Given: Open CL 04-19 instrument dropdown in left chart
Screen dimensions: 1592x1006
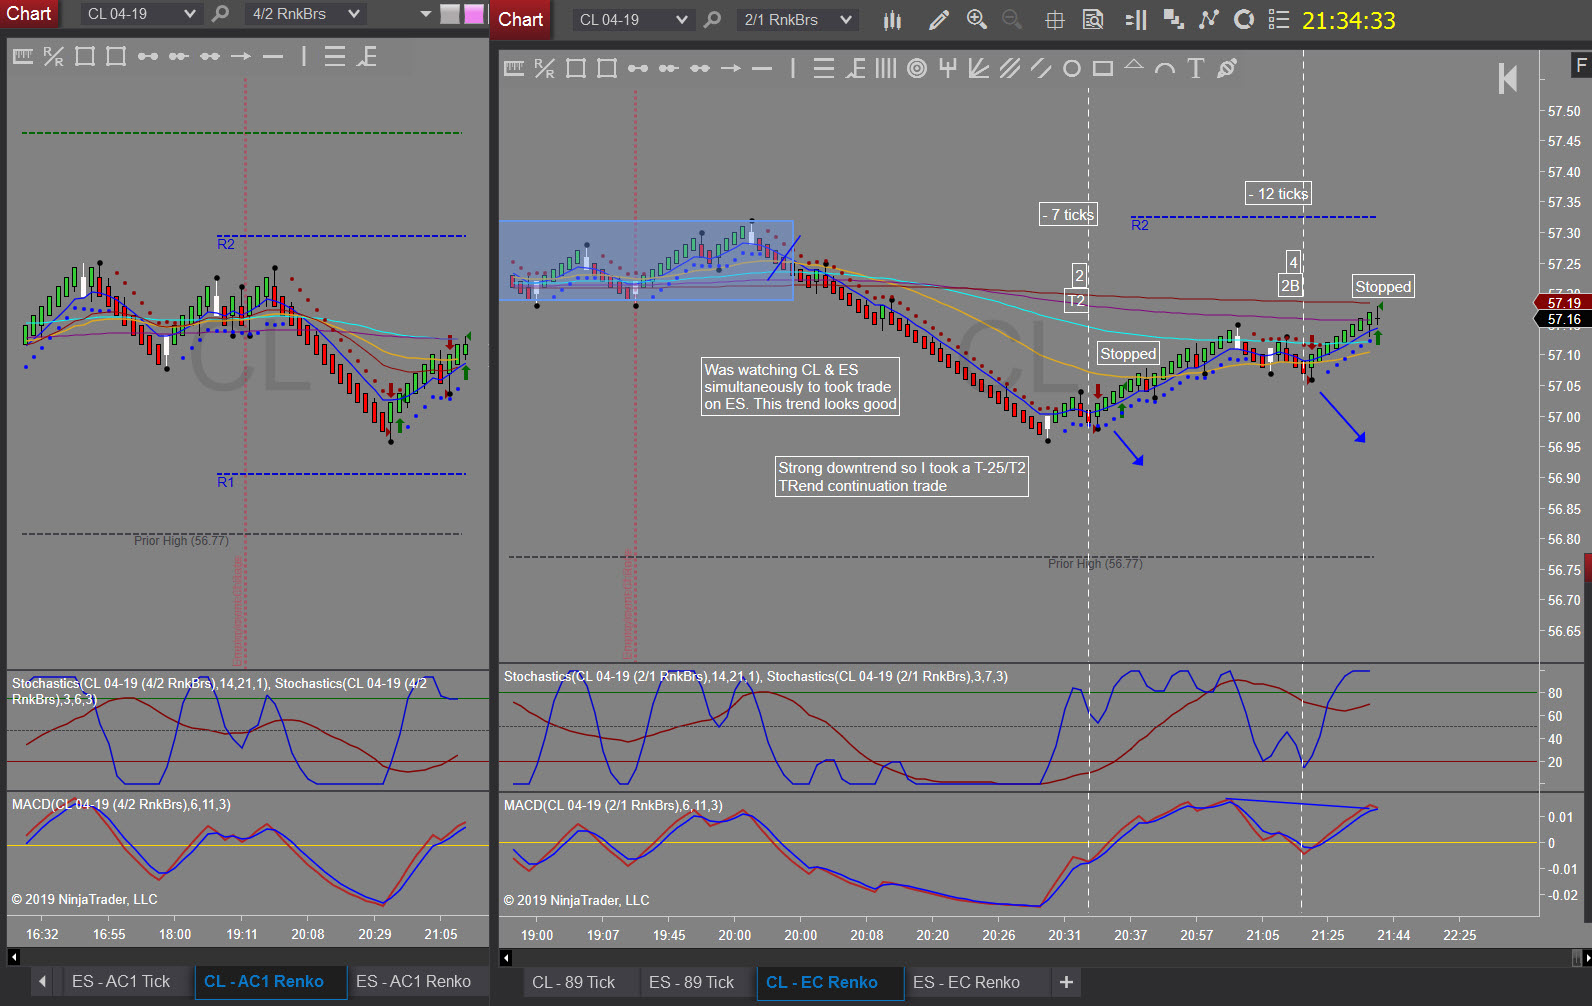Looking at the screenshot, I should click(x=142, y=14).
